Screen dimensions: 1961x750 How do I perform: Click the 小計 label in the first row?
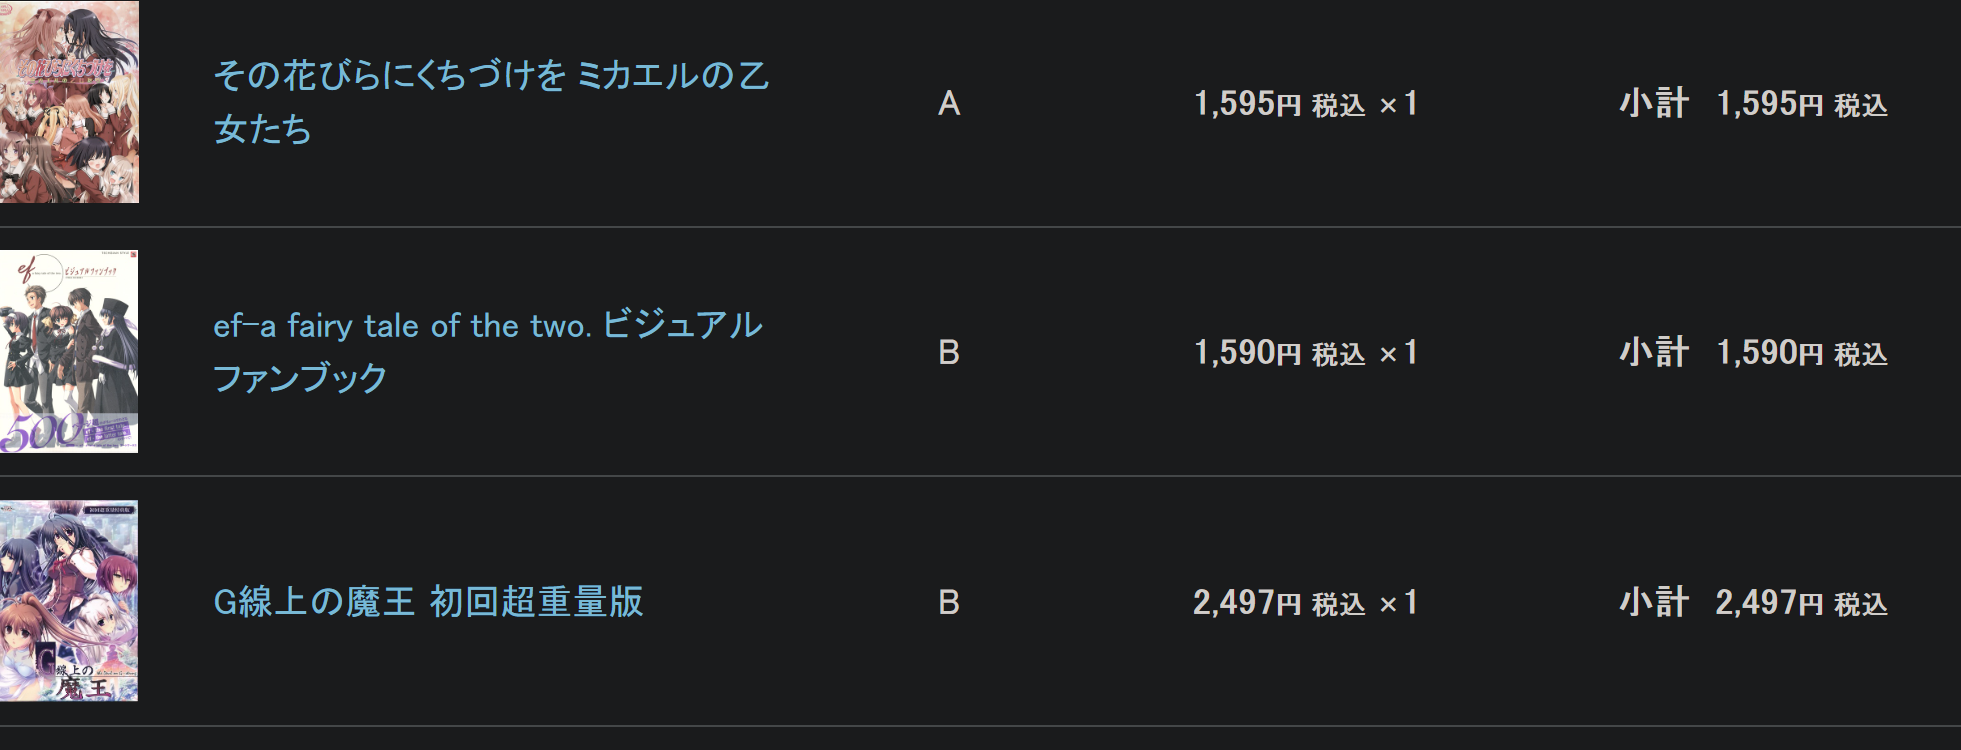[1654, 103]
